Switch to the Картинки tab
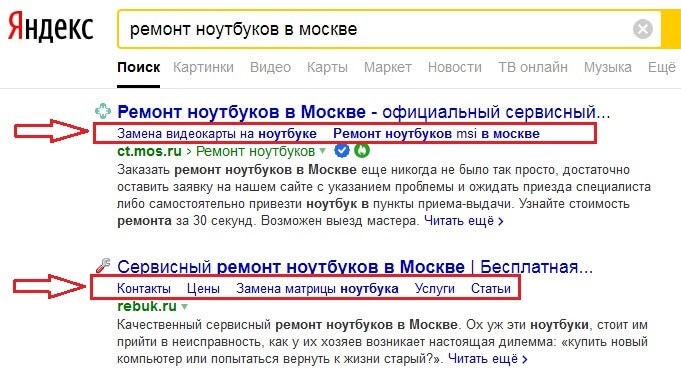Screen dimensions: 681x380 click(203, 67)
